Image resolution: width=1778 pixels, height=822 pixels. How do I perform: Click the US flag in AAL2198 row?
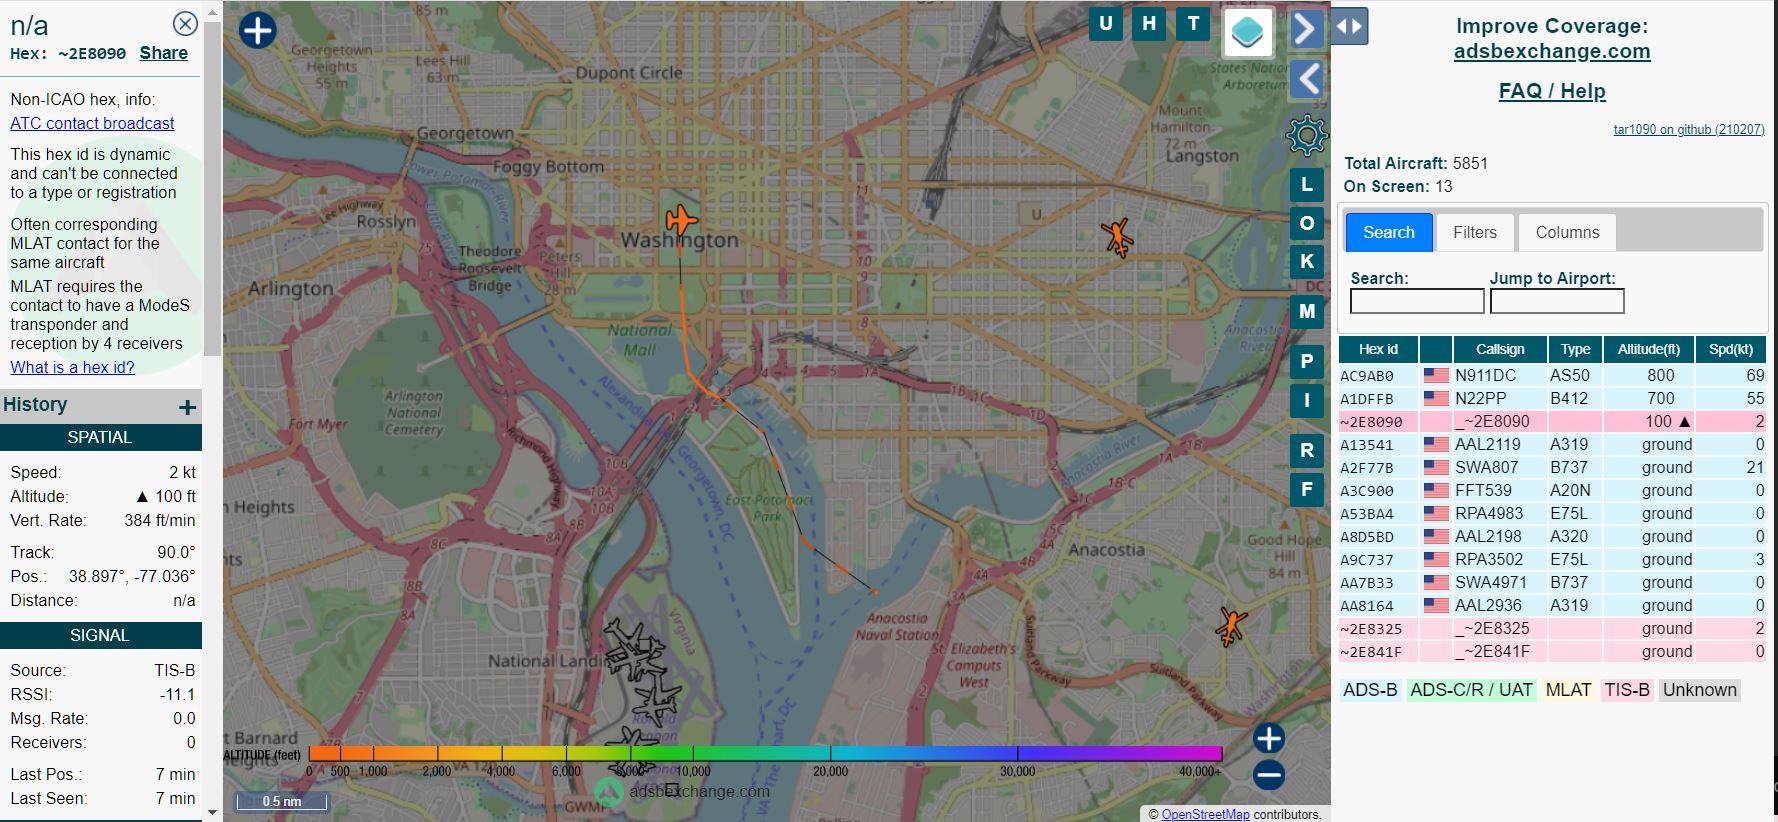click(x=1436, y=537)
